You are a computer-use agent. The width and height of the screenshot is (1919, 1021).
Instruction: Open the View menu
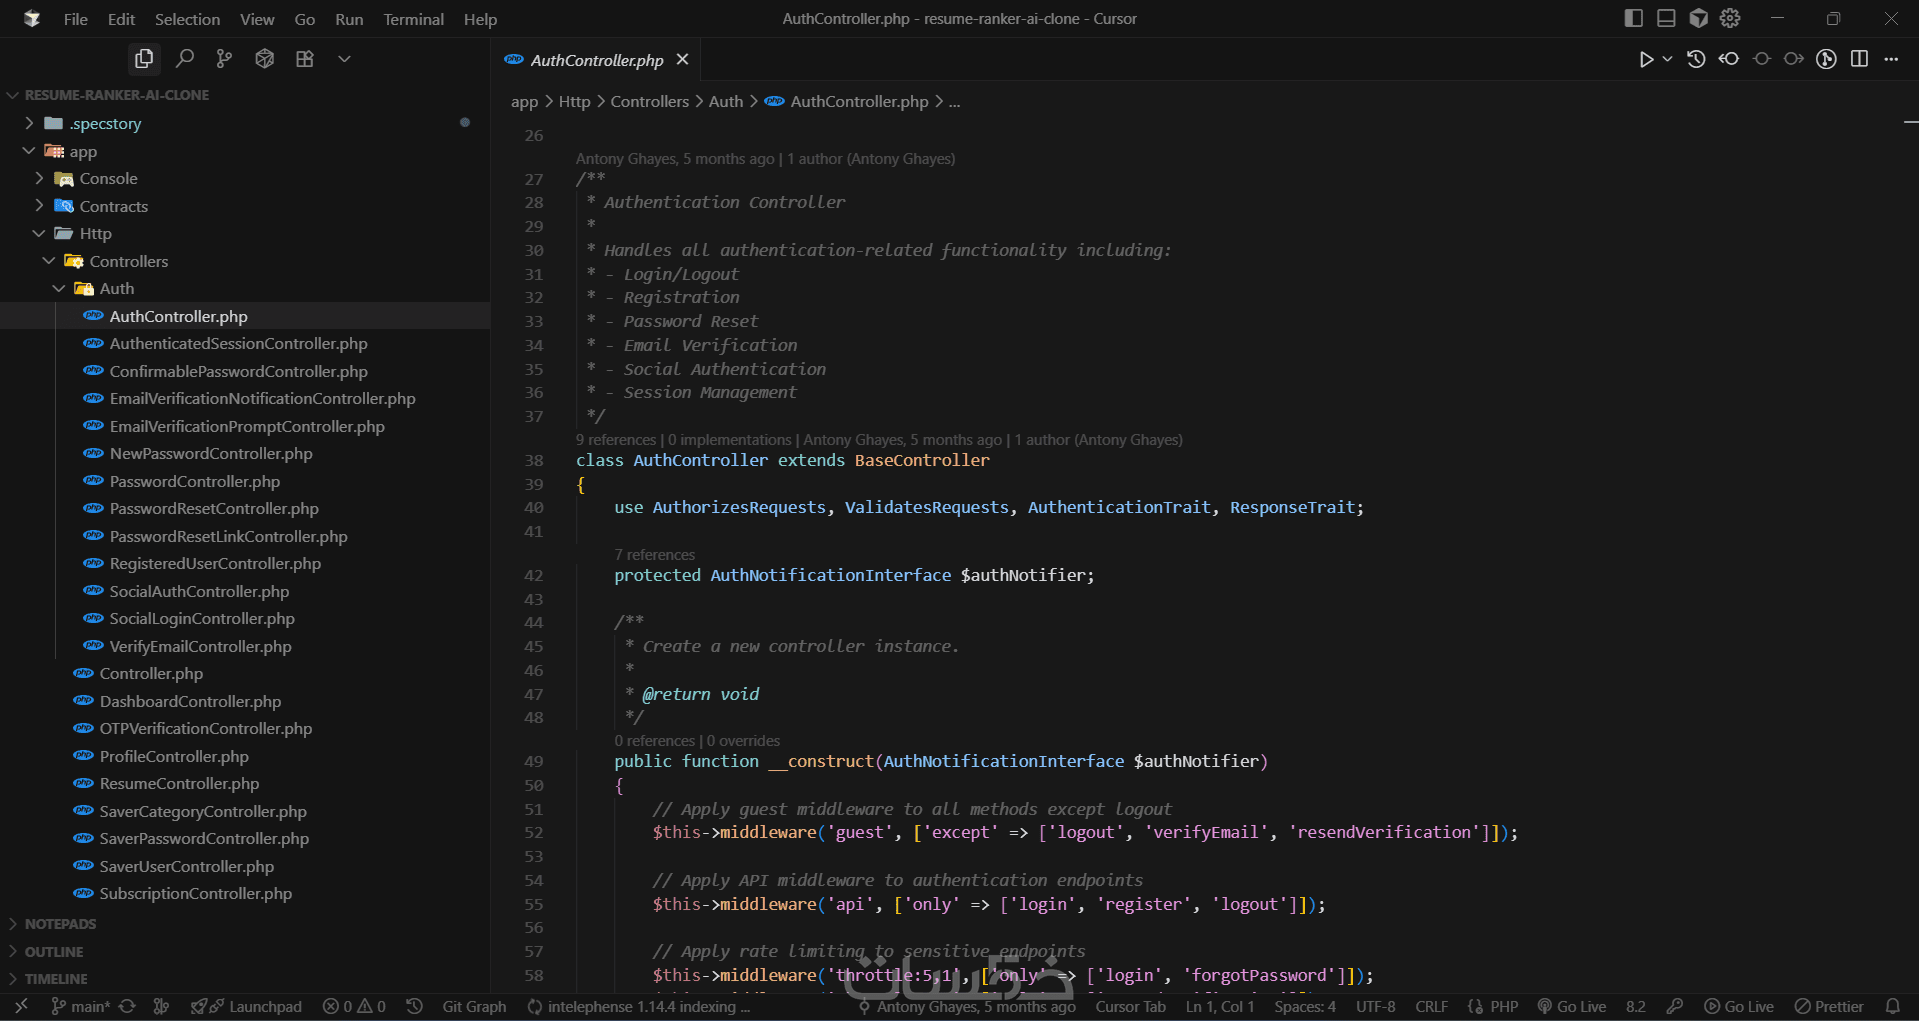point(257,19)
